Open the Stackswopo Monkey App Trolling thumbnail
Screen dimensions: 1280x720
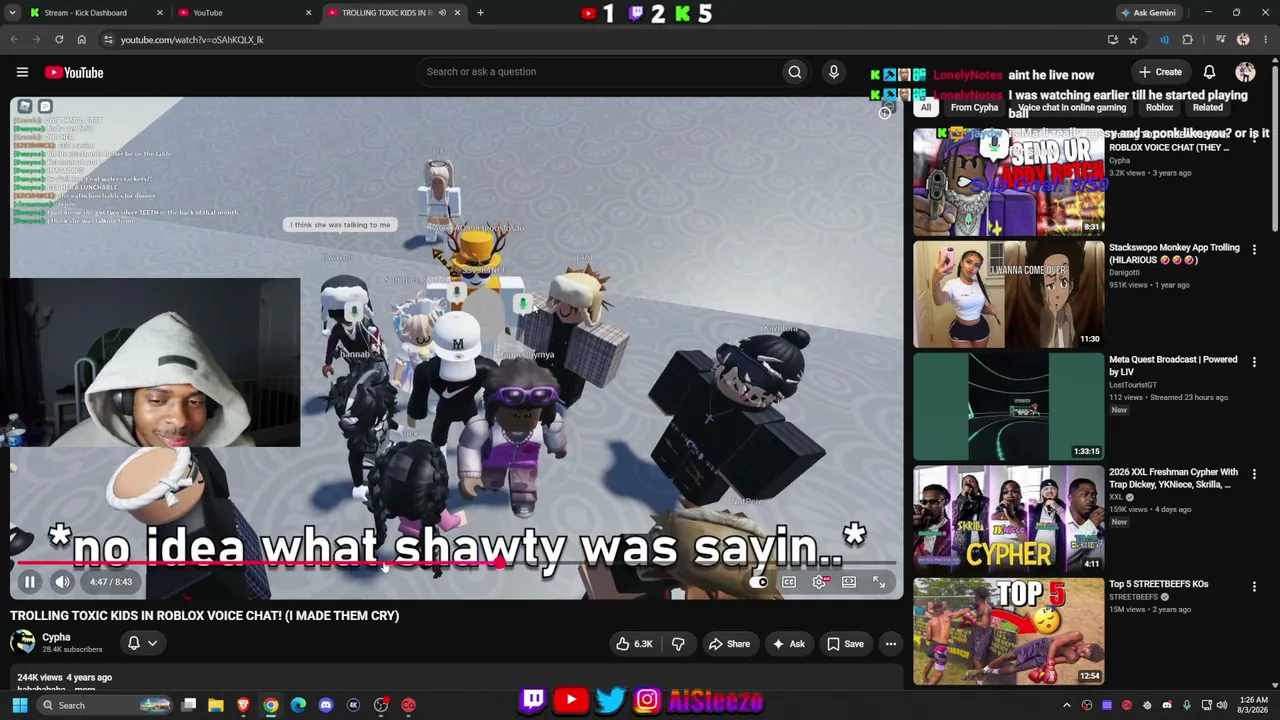(1008, 294)
